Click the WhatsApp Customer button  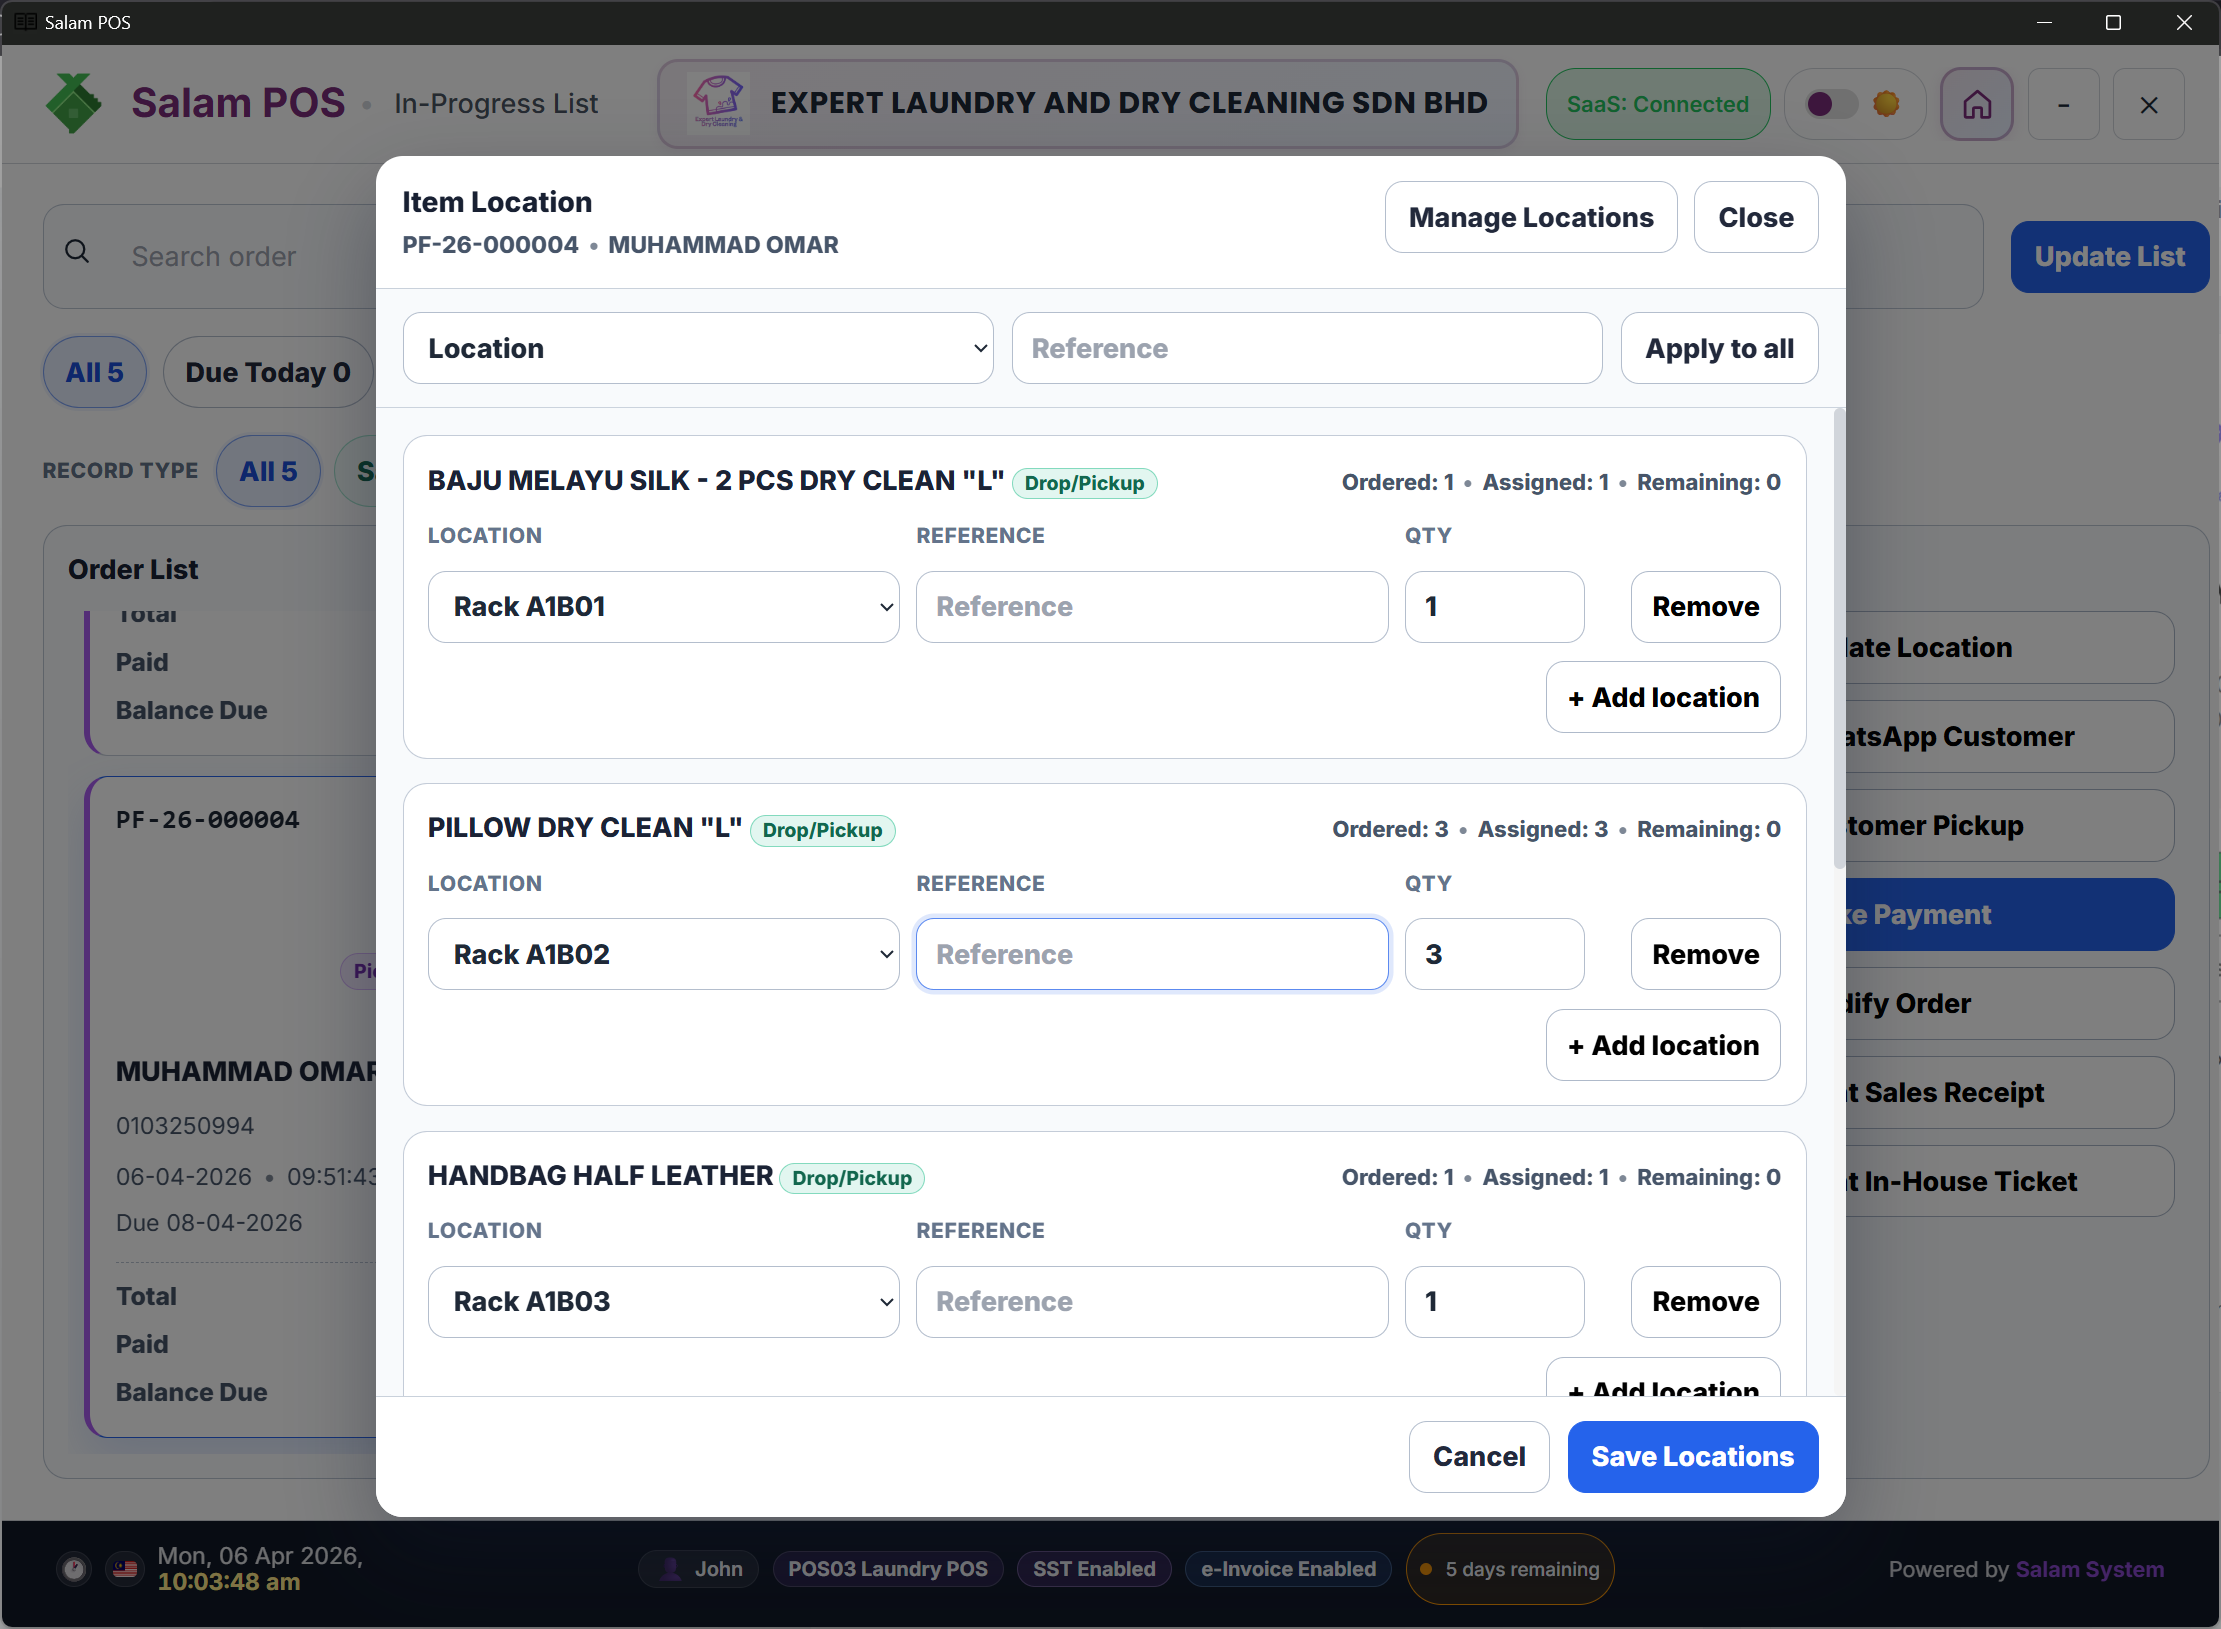coord(2008,737)
